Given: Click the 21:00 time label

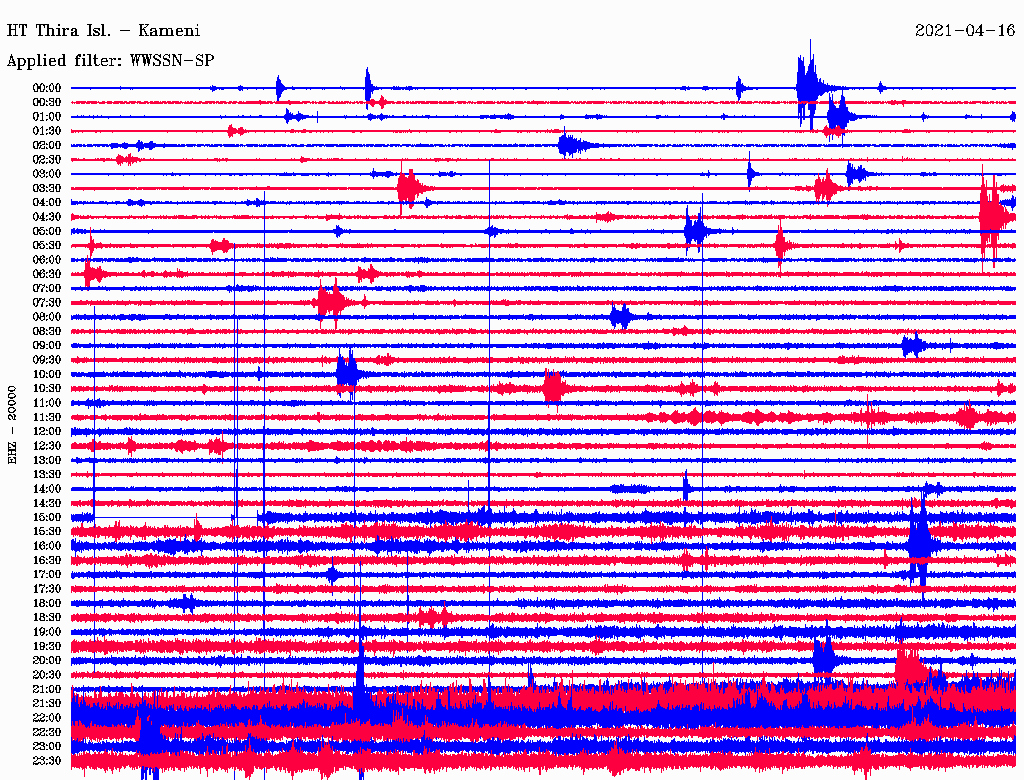Looking at the screenshot, I should point(47,690).
